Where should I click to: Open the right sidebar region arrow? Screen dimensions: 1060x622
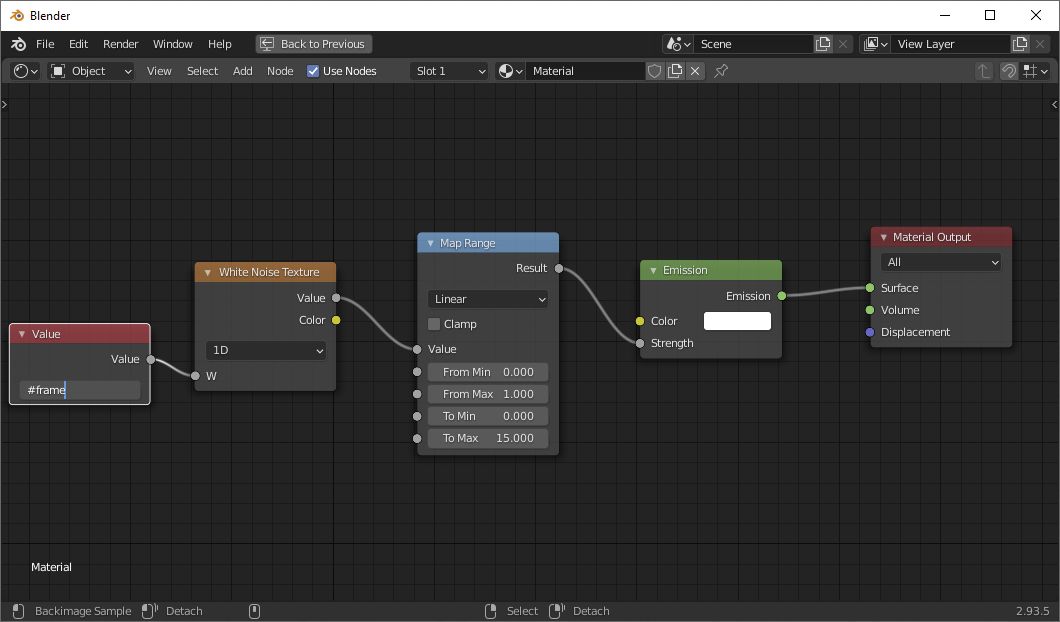point(1055,104)
